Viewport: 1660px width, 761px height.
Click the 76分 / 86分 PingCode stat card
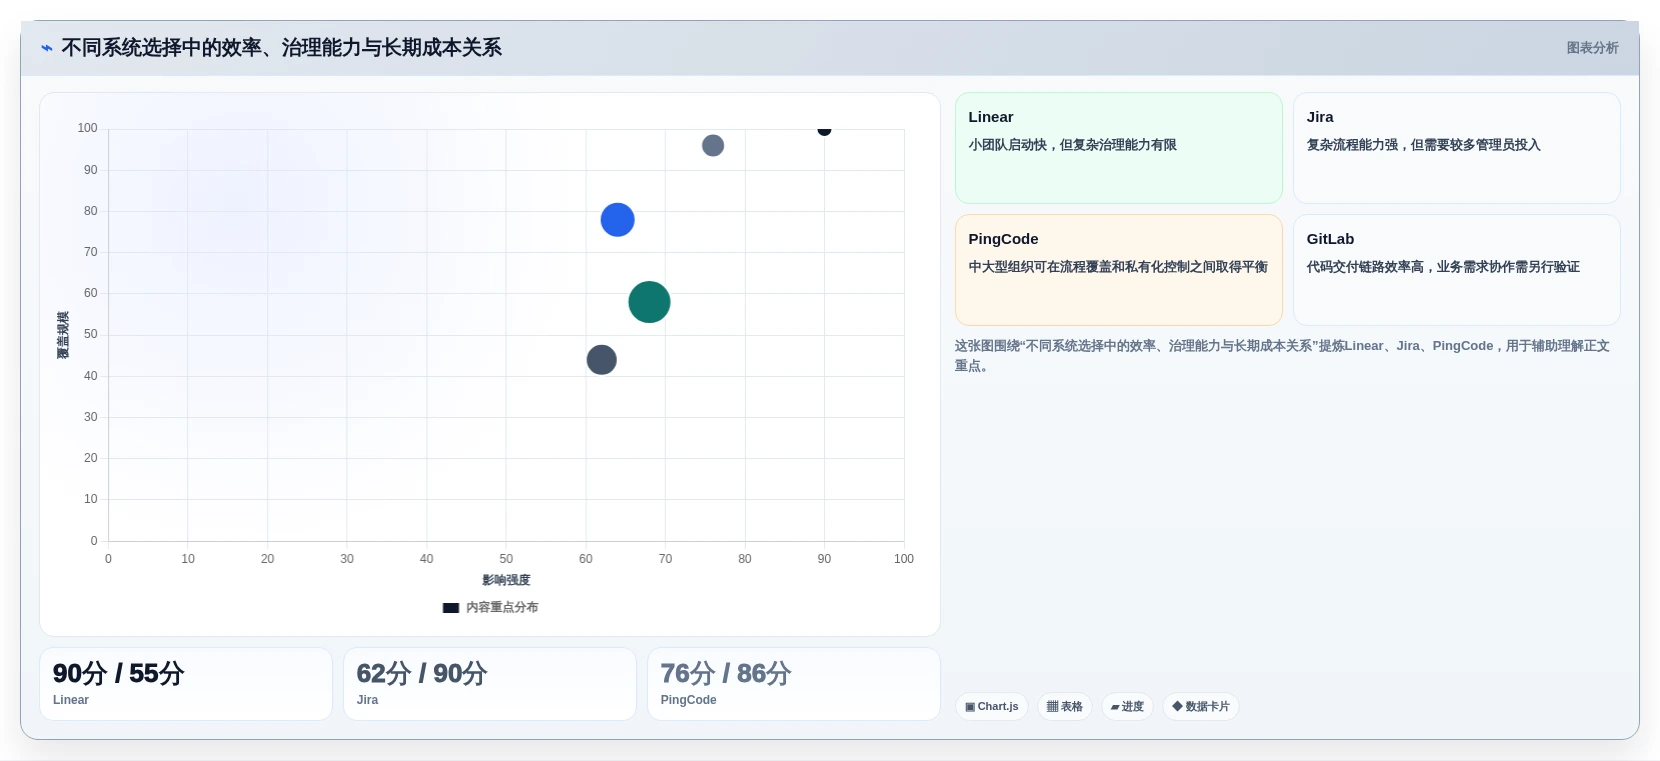794,684
